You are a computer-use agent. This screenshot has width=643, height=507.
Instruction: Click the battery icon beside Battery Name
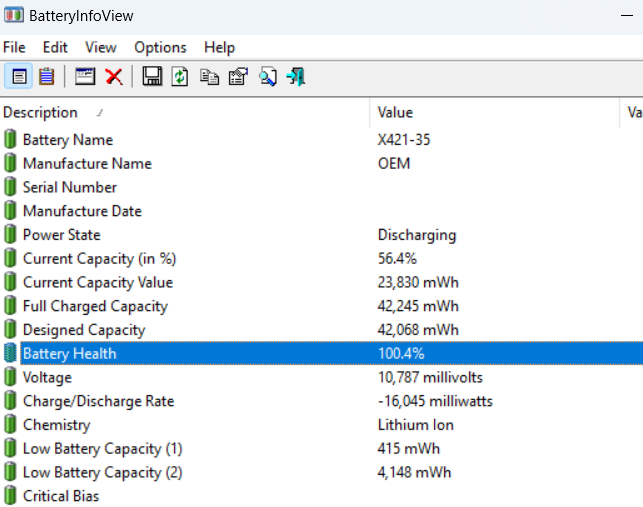(10, 139)
